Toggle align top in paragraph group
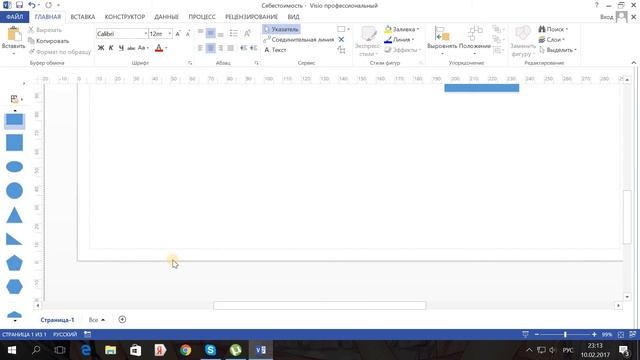 (x=200, y=33)
